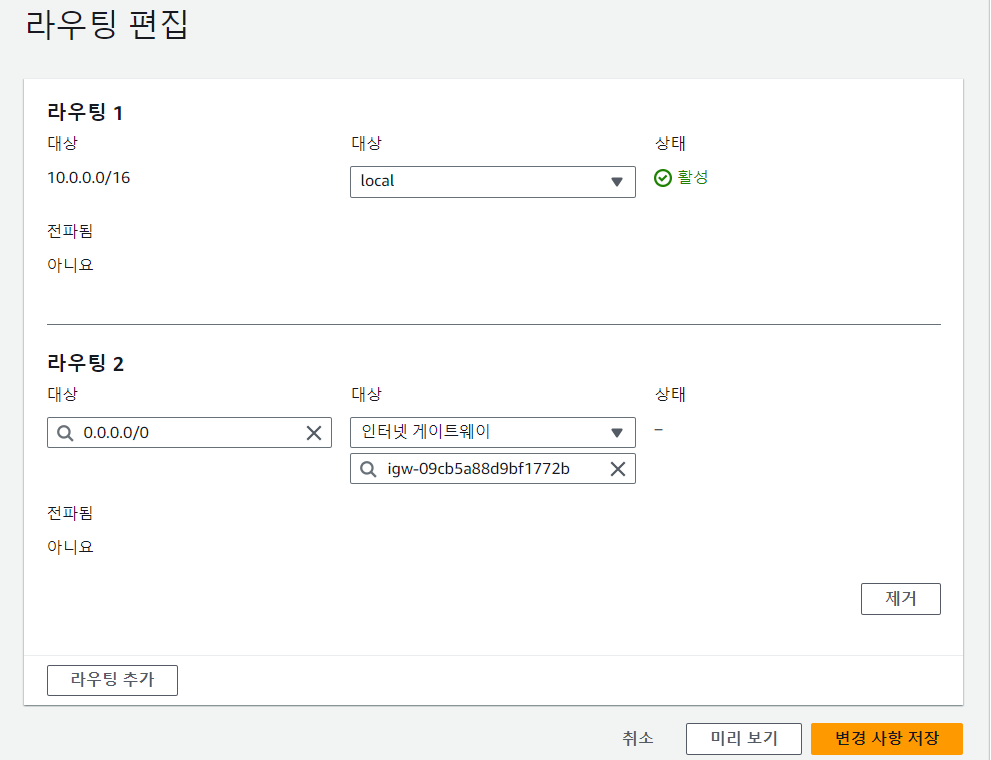Click the 활성 status text
This screenshot has height=760, width=991.
[x=693, y=178]
